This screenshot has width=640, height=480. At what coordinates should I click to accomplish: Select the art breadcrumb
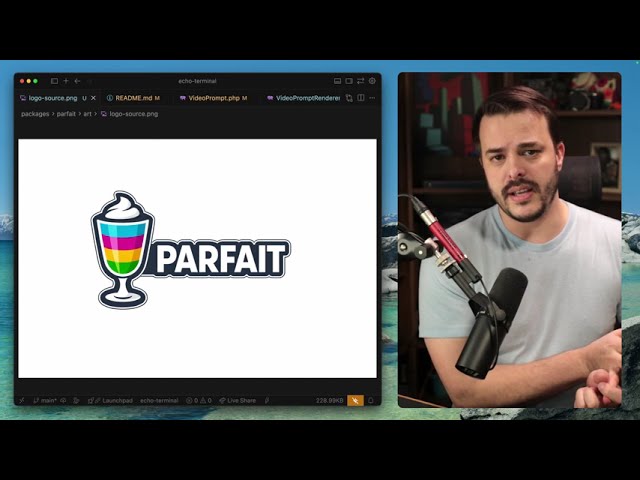click(88, 114)
